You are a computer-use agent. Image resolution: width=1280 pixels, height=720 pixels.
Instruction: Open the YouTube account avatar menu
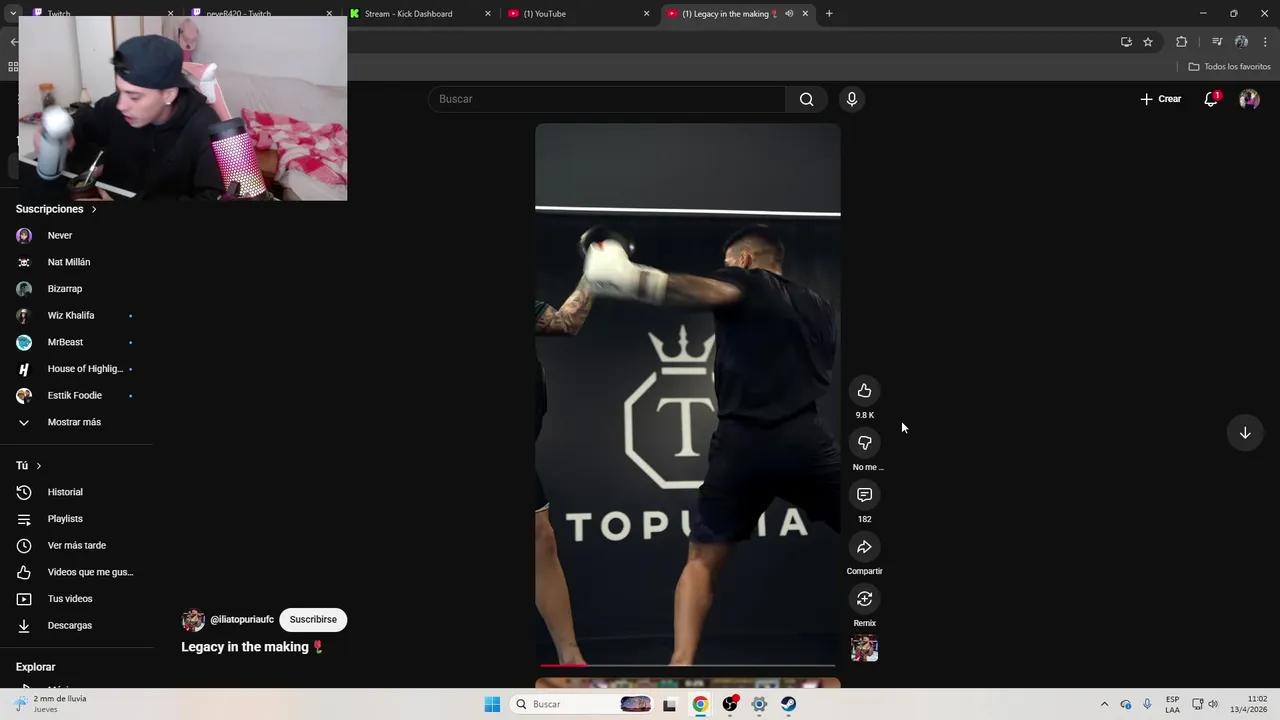click(x=1249, y=99)
